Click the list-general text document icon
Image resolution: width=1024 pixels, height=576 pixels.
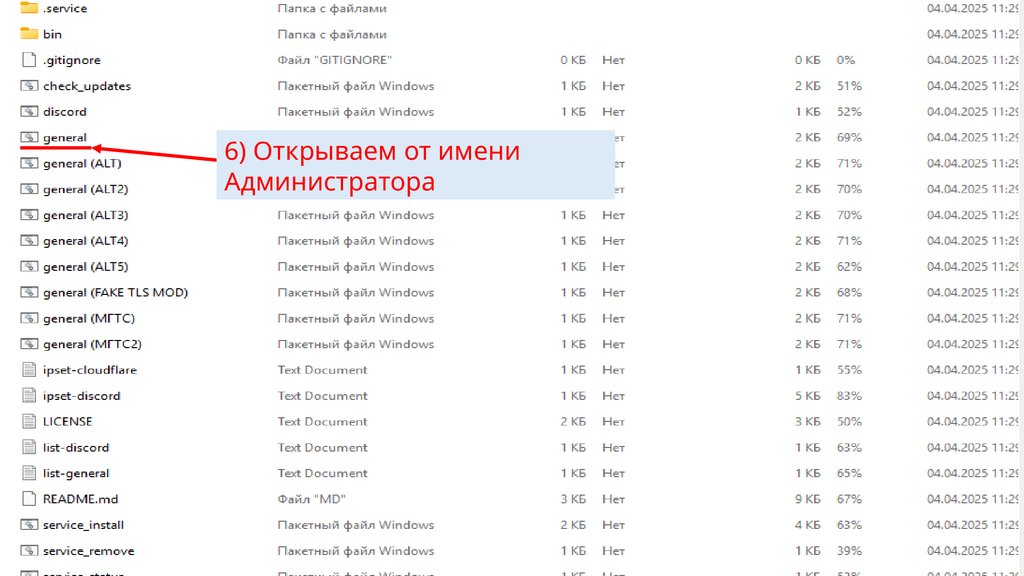point(29,473)
